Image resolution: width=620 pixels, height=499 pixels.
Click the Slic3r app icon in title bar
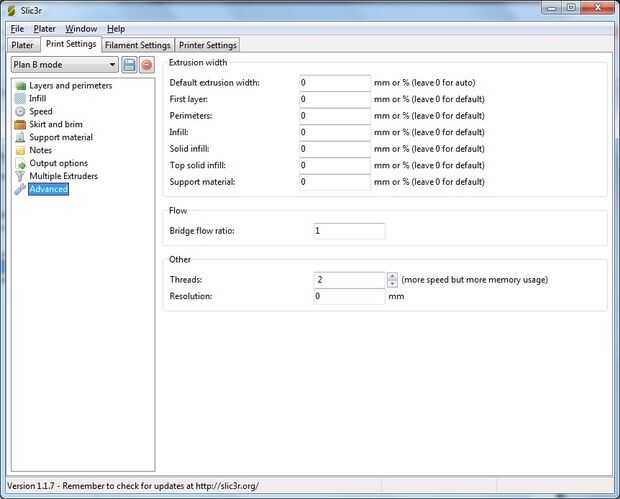point(11,10)
